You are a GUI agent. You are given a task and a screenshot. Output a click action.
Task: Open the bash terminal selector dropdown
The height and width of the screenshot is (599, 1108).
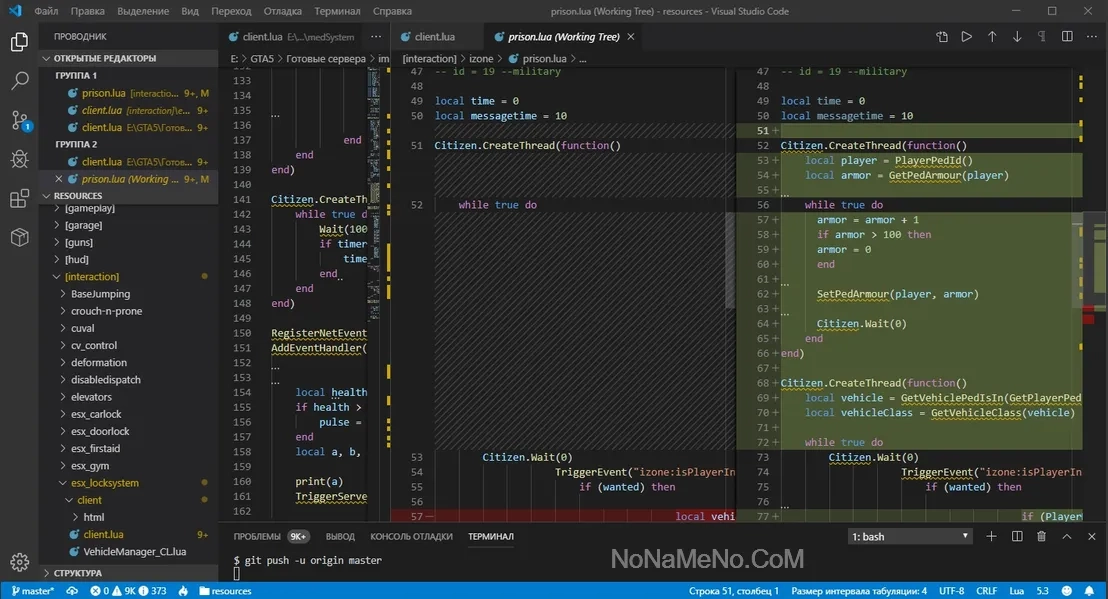[910, 537]
